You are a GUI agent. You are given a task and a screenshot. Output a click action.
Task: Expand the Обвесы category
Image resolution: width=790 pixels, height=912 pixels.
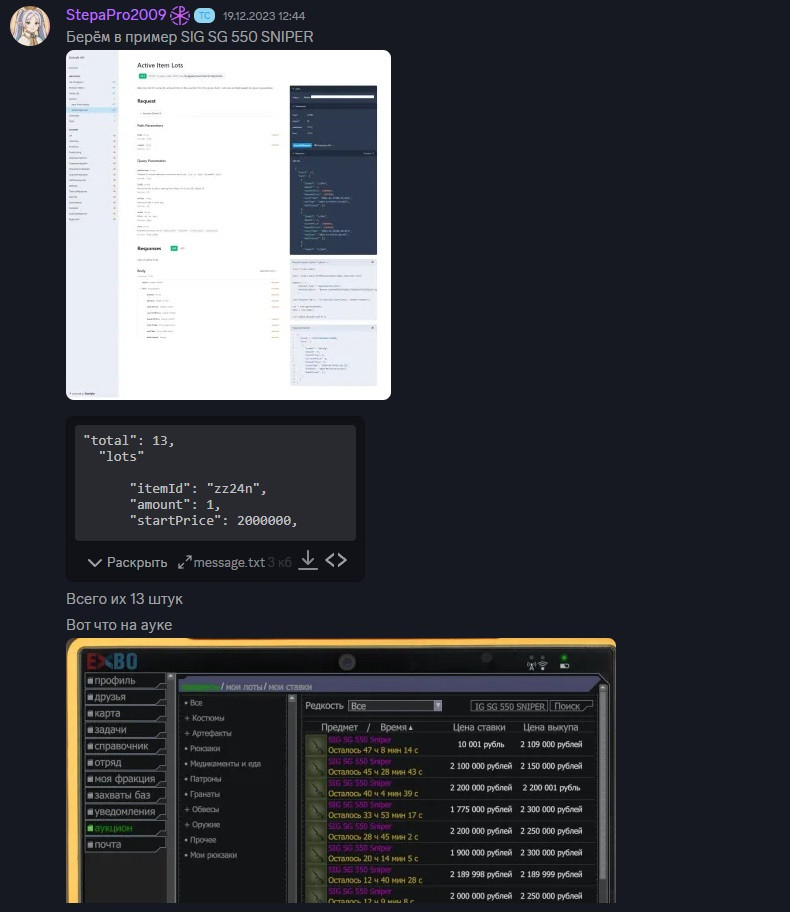(201, 809)
